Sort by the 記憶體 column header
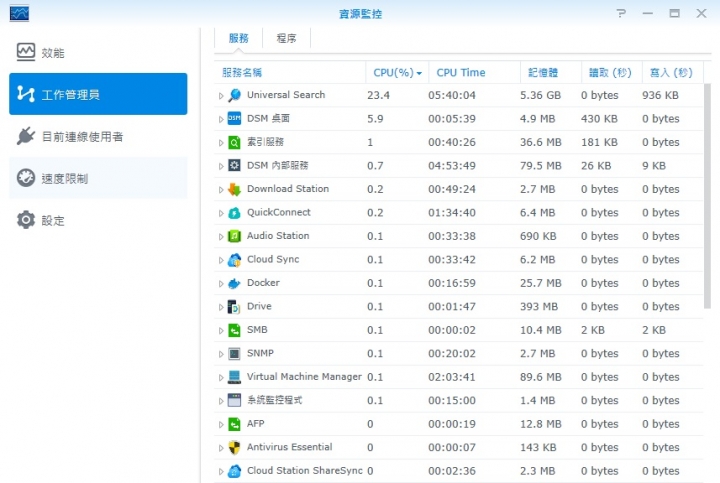This screenshot has width=720, height=483. coord(551,73)
